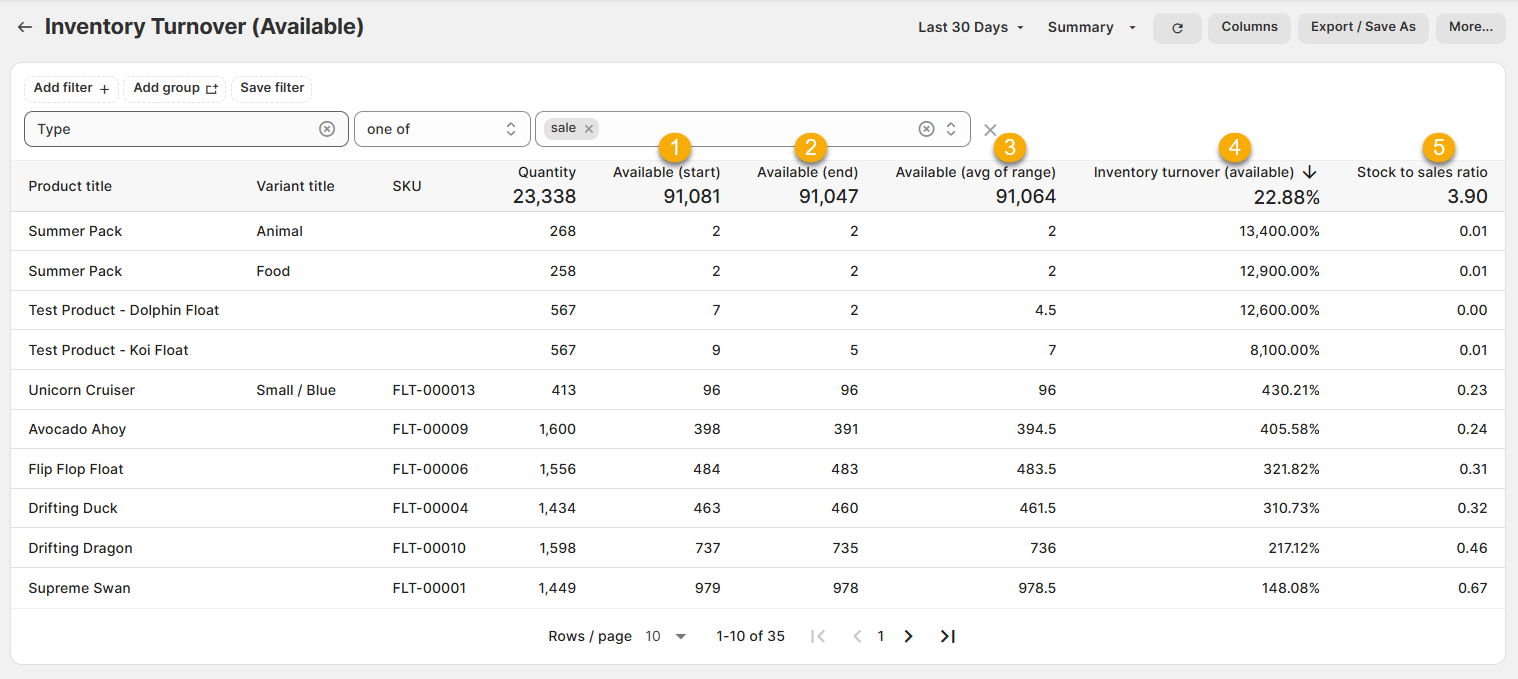Click Export / Save As button
The image size is (1518, 679).
coord(1362,27)
